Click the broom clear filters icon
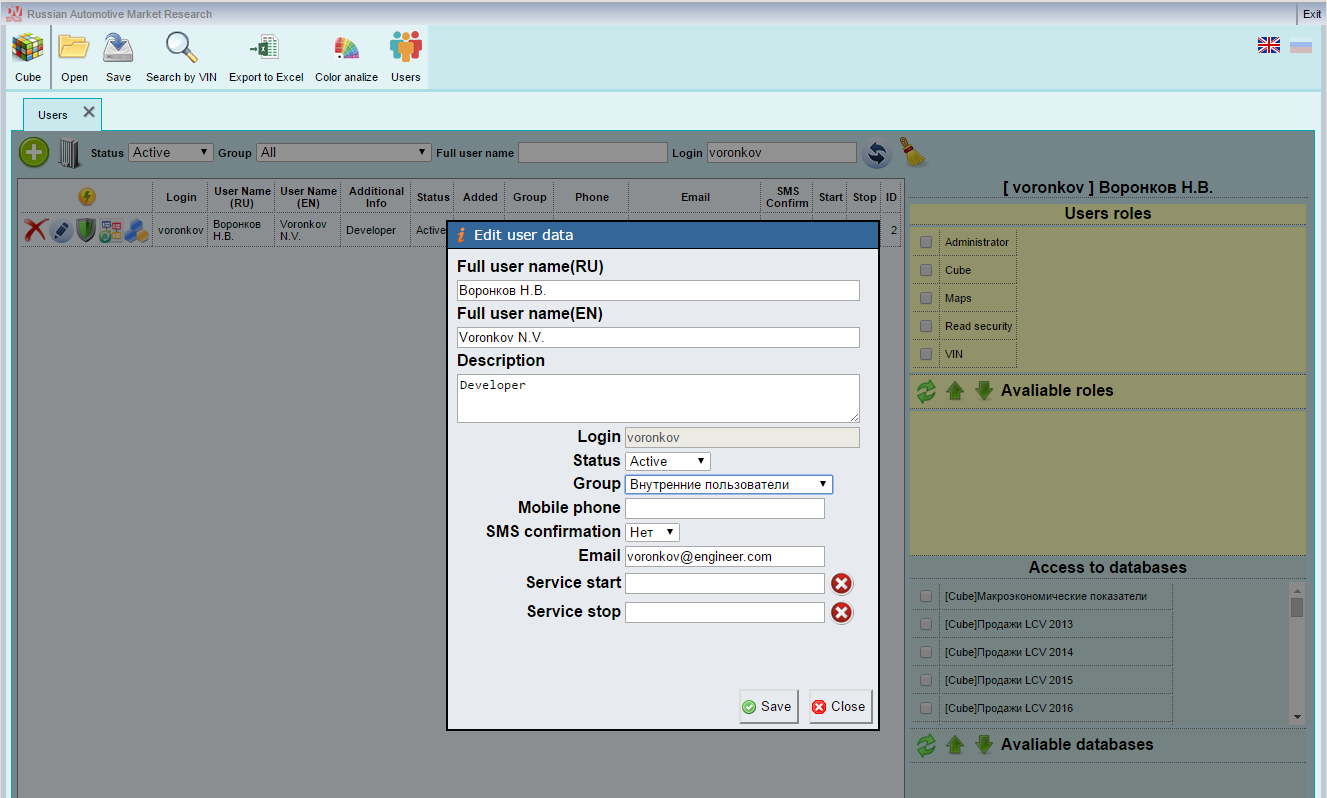Screen dimensions: 1327x798 pos(912,151)
